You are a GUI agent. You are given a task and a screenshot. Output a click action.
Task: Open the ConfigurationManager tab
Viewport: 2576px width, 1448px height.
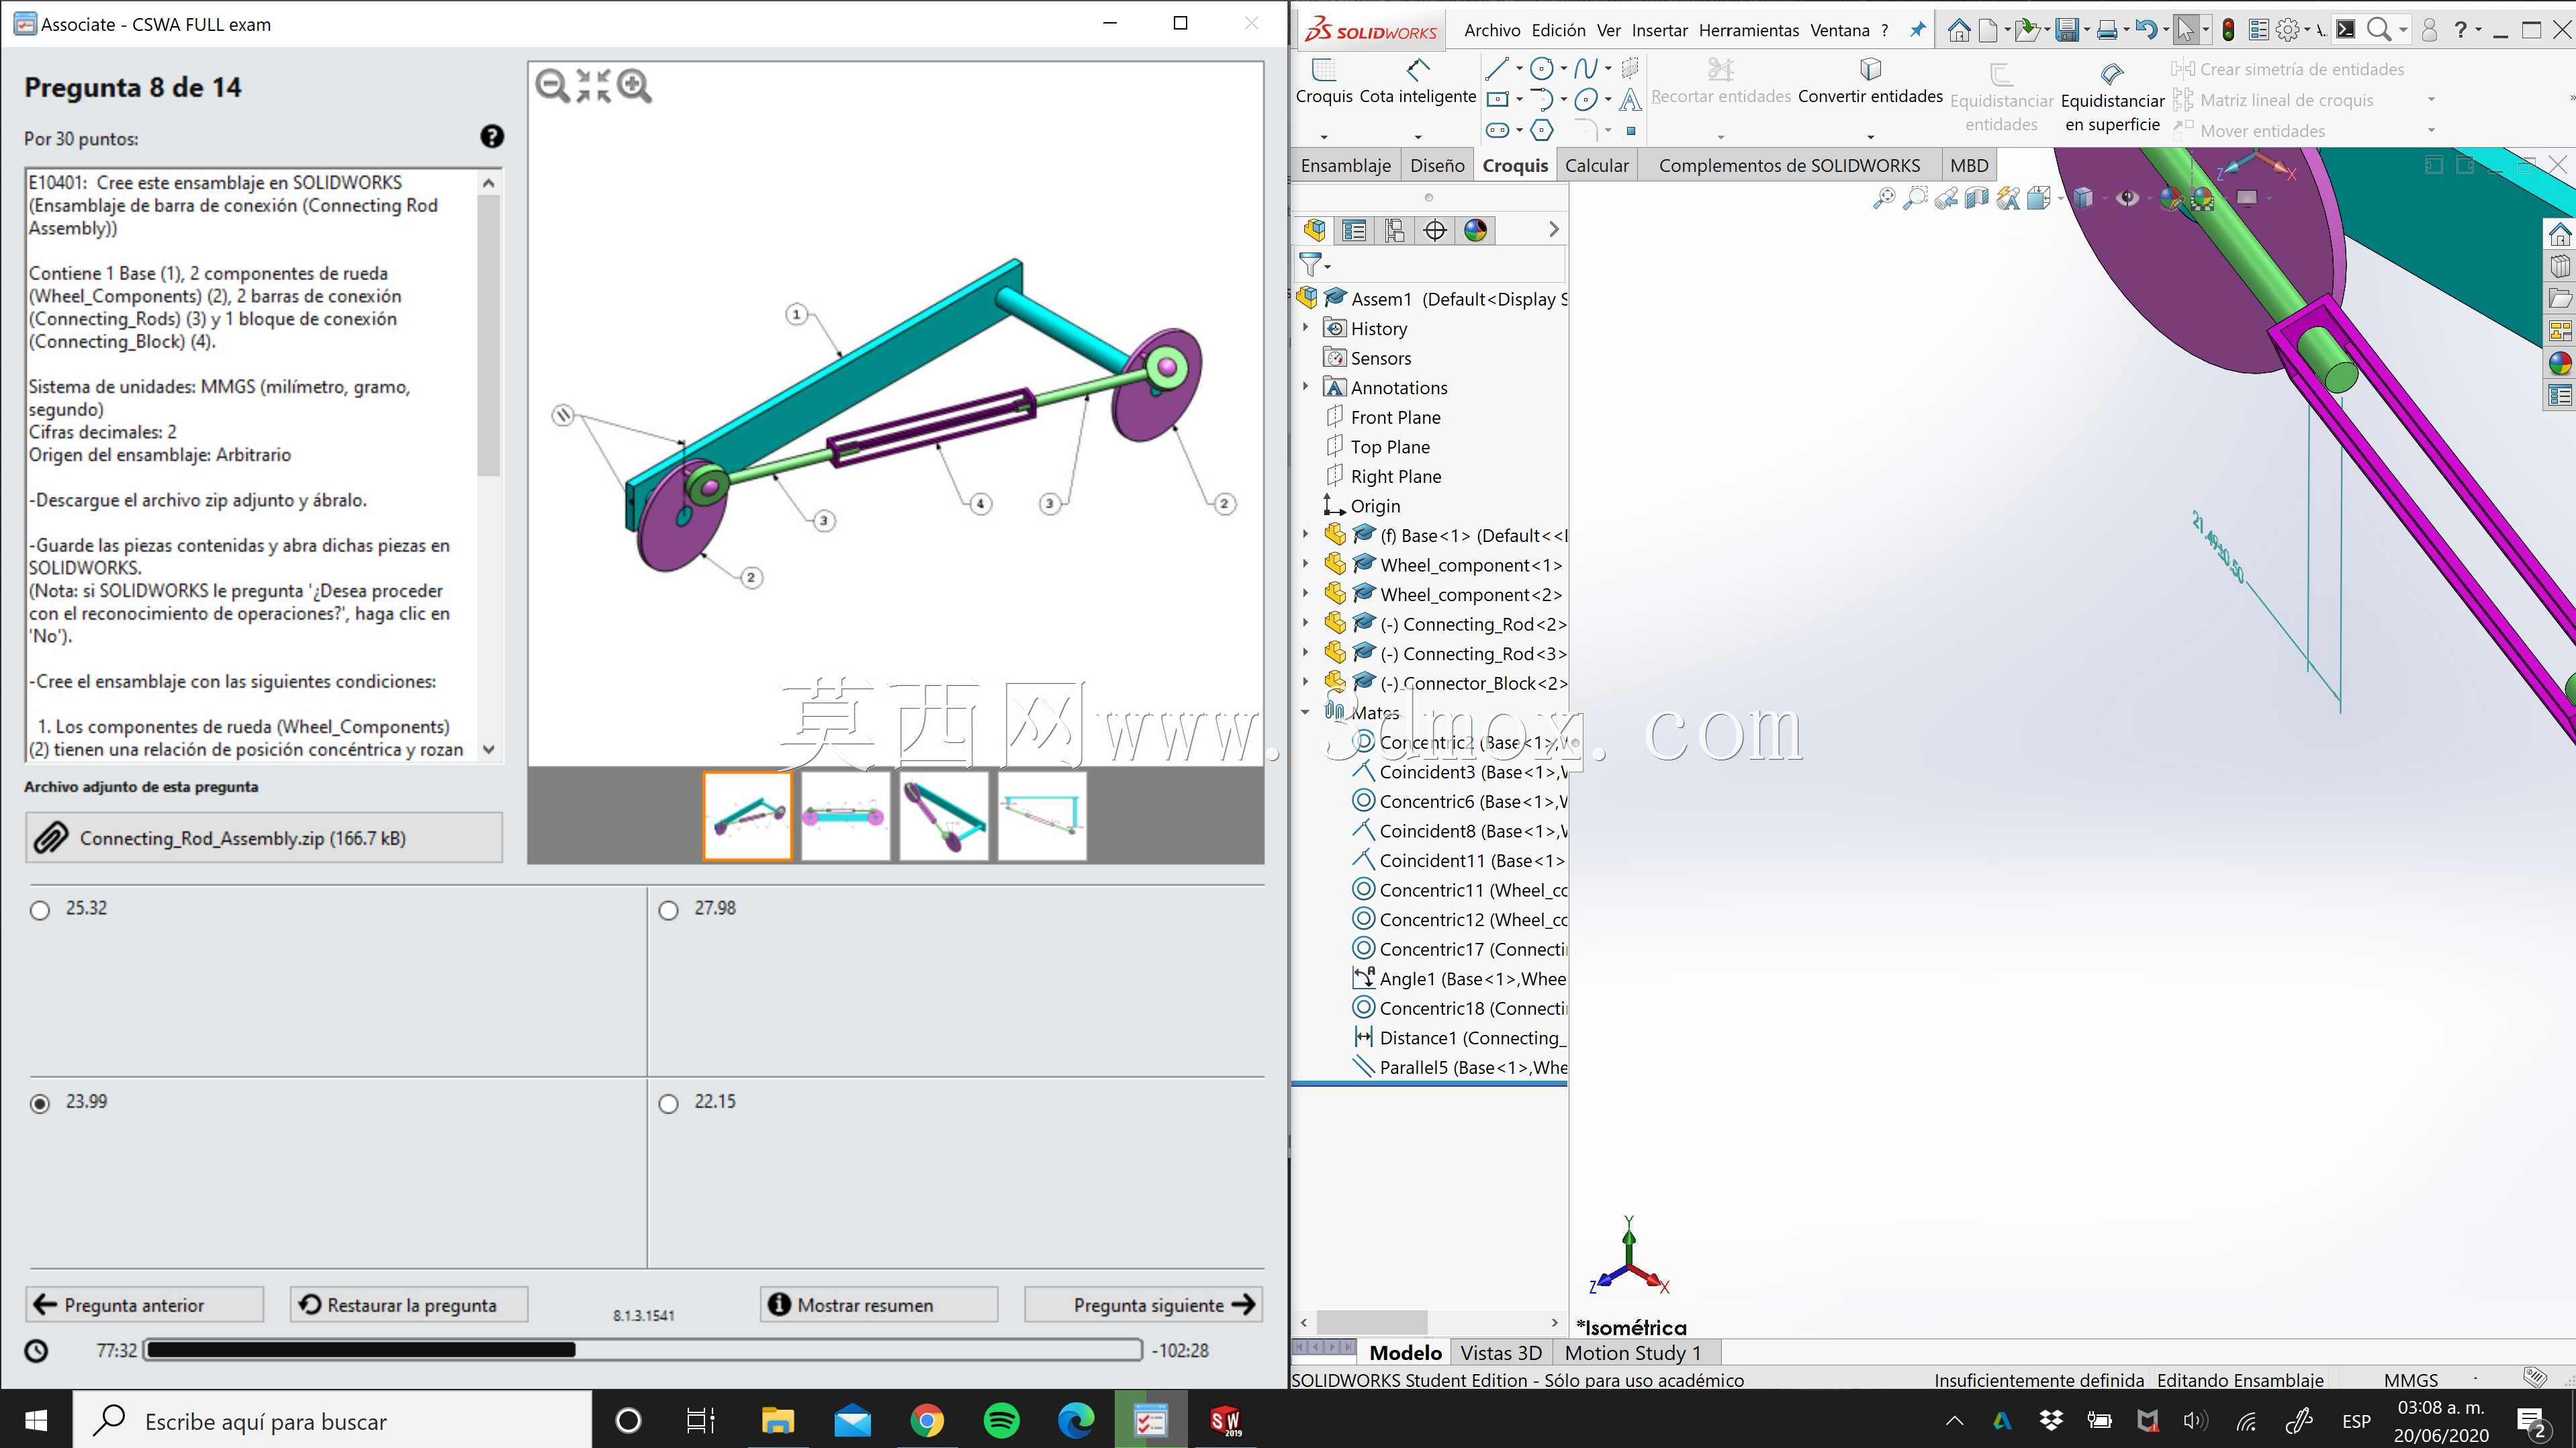click(x=1394, y=231)
